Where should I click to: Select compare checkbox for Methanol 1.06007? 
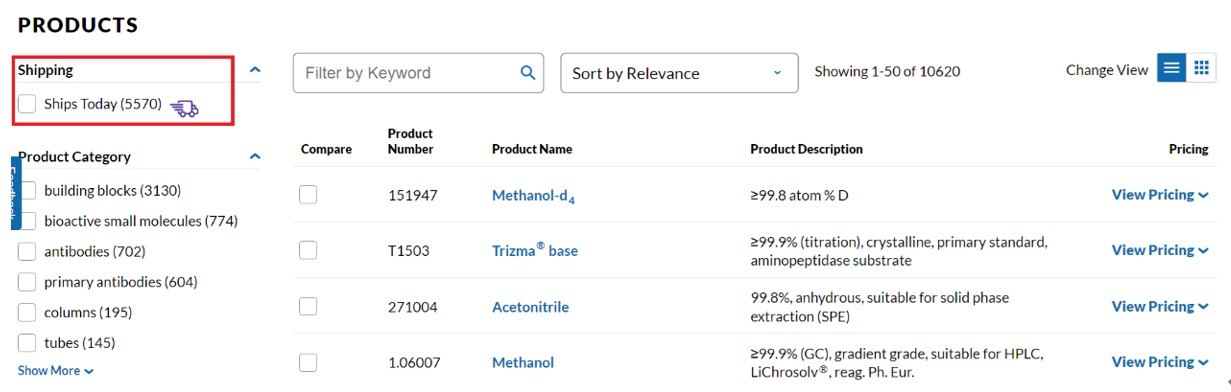[x=308, y=362]
